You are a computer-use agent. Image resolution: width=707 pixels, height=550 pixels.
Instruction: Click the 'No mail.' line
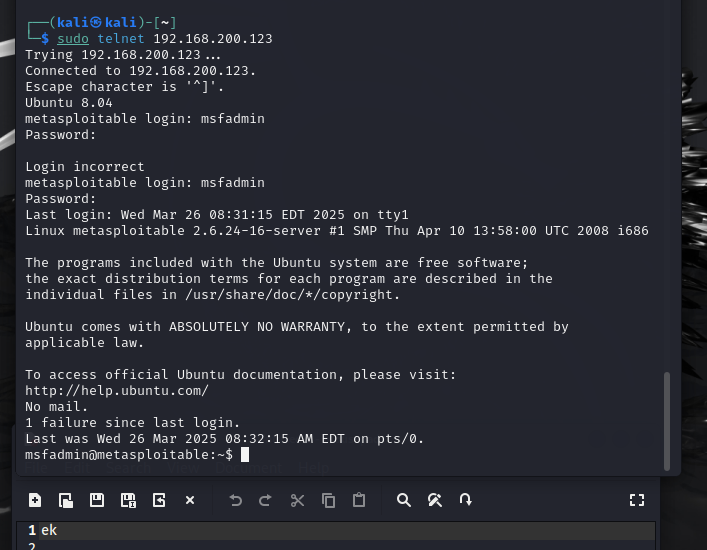[56, 407]
